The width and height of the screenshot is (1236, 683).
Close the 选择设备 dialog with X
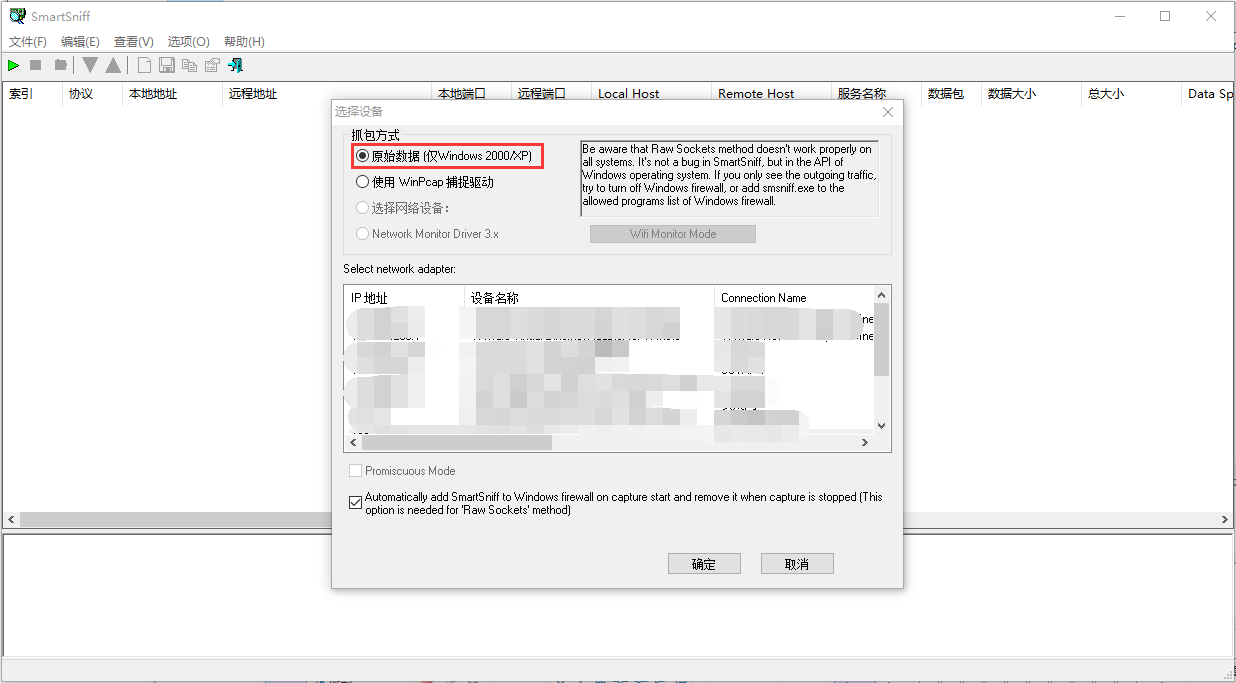[887, 112]
